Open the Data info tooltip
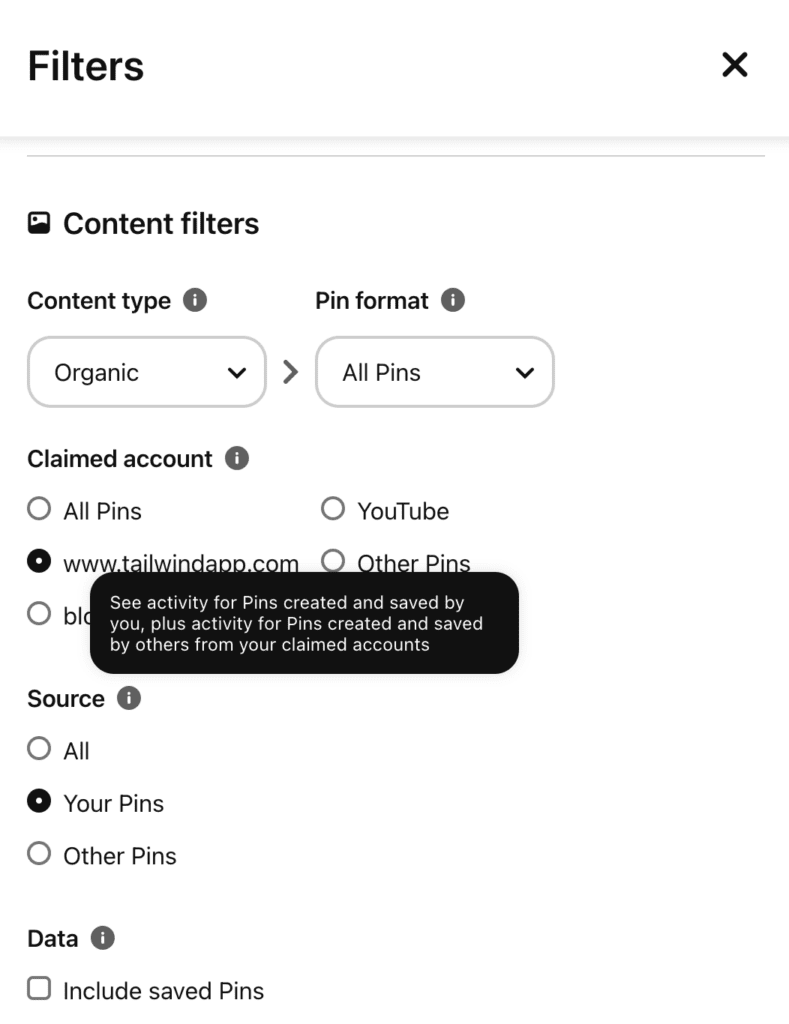This screenshot has width=789, height=1024. pos(104,938)
